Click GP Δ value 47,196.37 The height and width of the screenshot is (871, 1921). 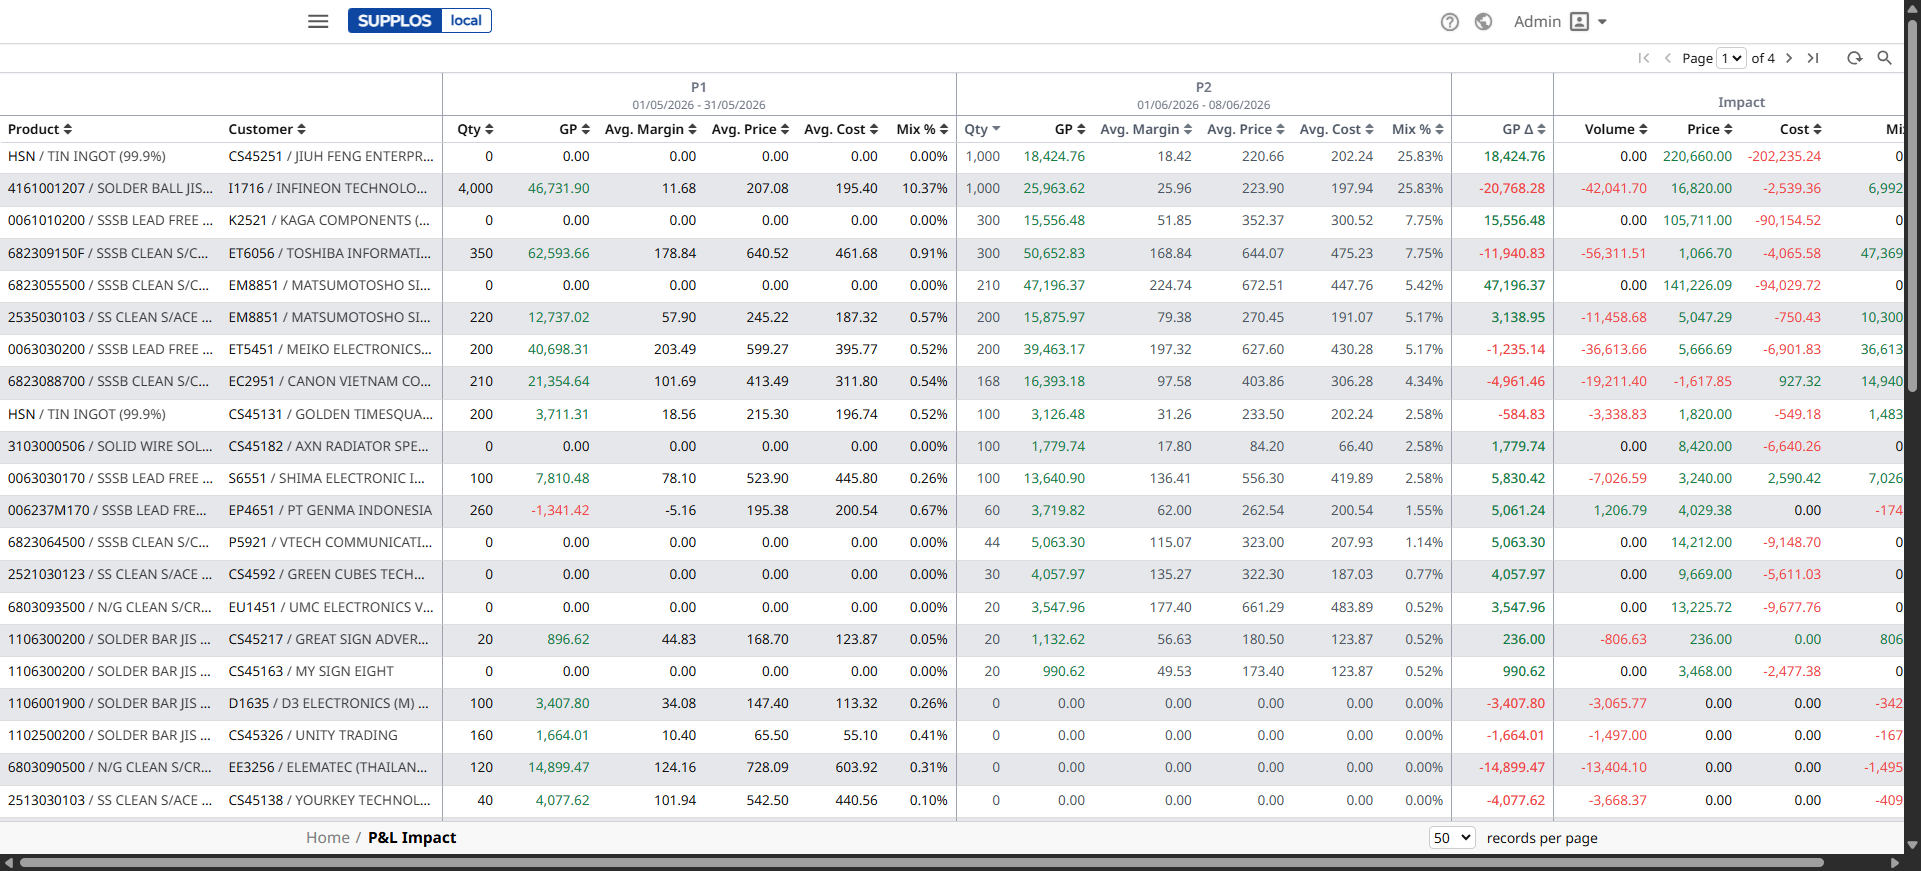(1514, 285)
